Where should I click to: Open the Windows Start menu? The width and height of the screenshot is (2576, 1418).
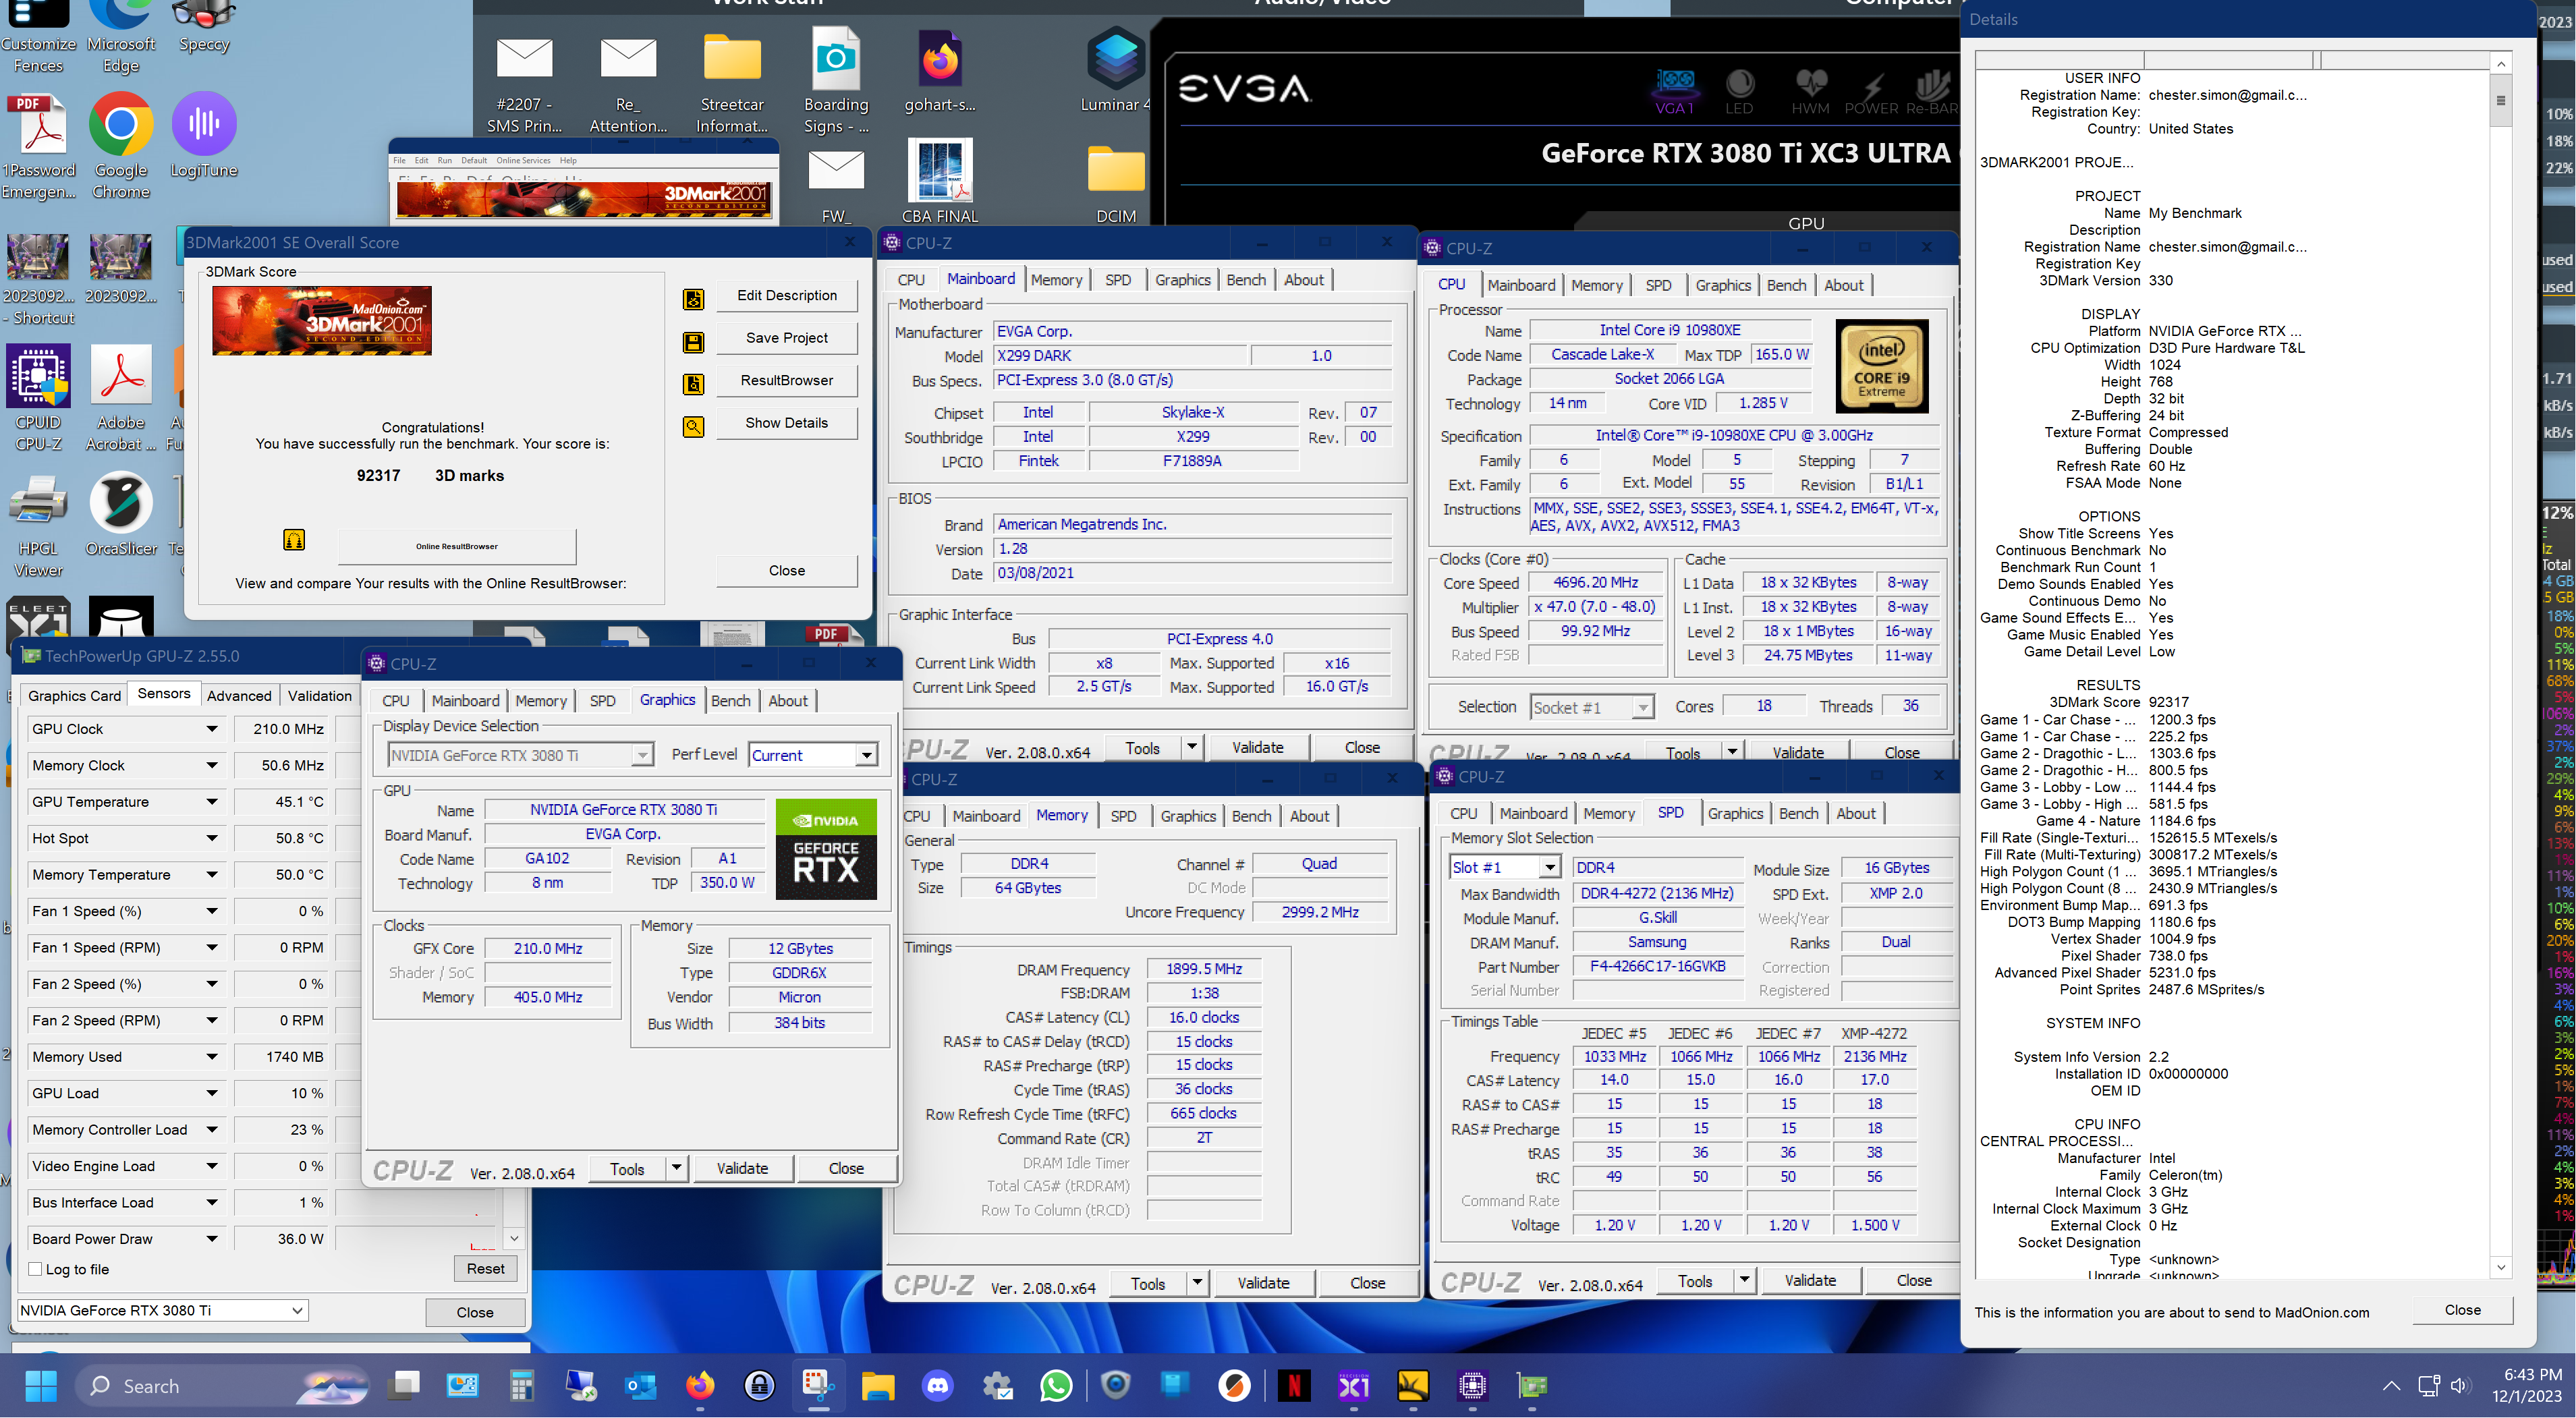(41, 1386)
